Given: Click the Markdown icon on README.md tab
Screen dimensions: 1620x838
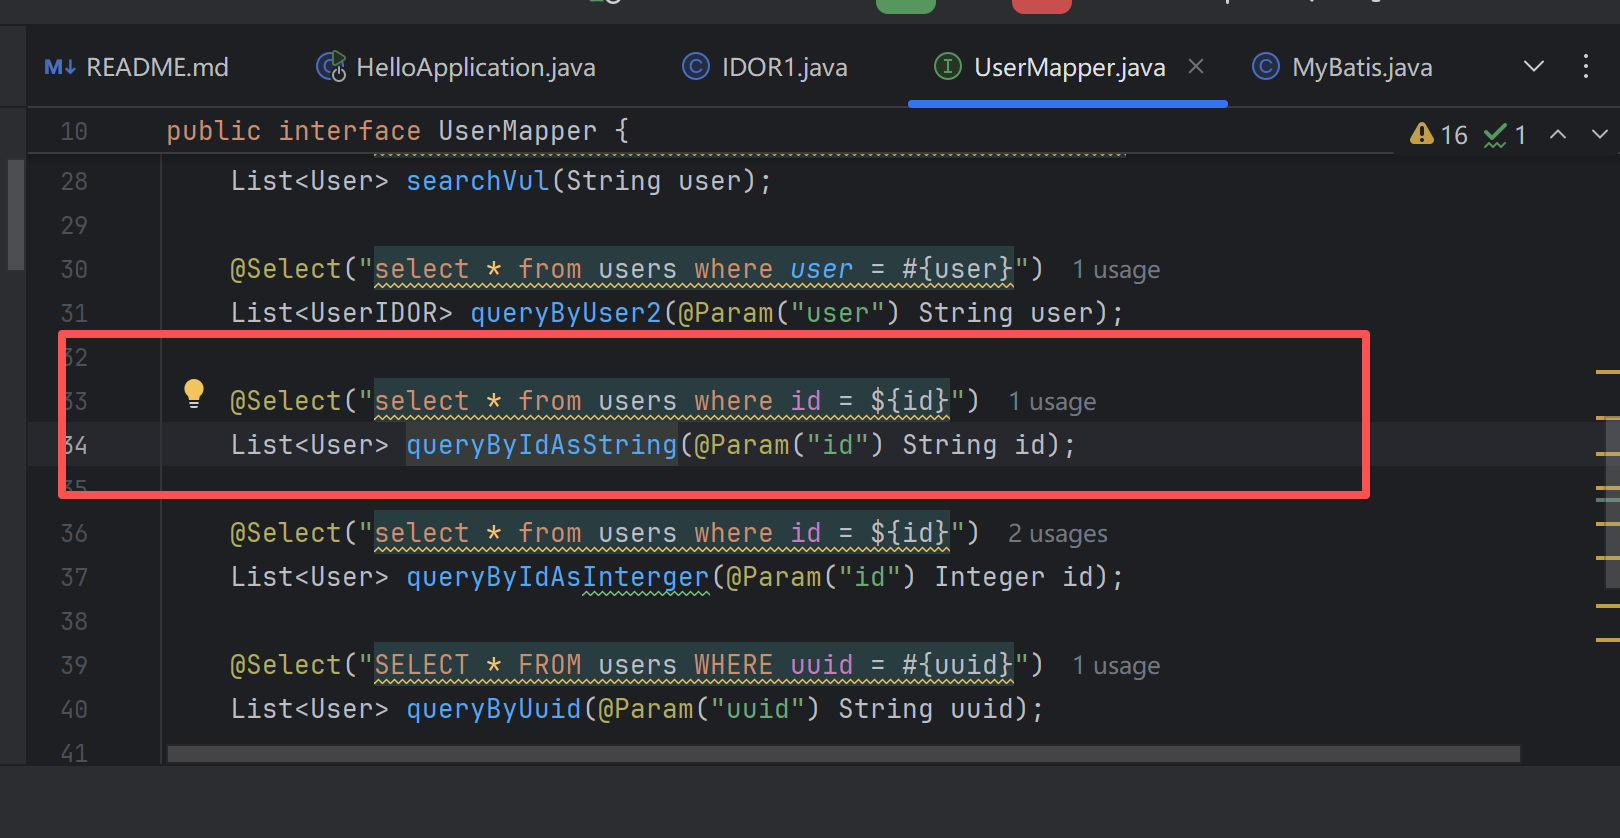Looking at the screenshot, I should coord(60,67).
